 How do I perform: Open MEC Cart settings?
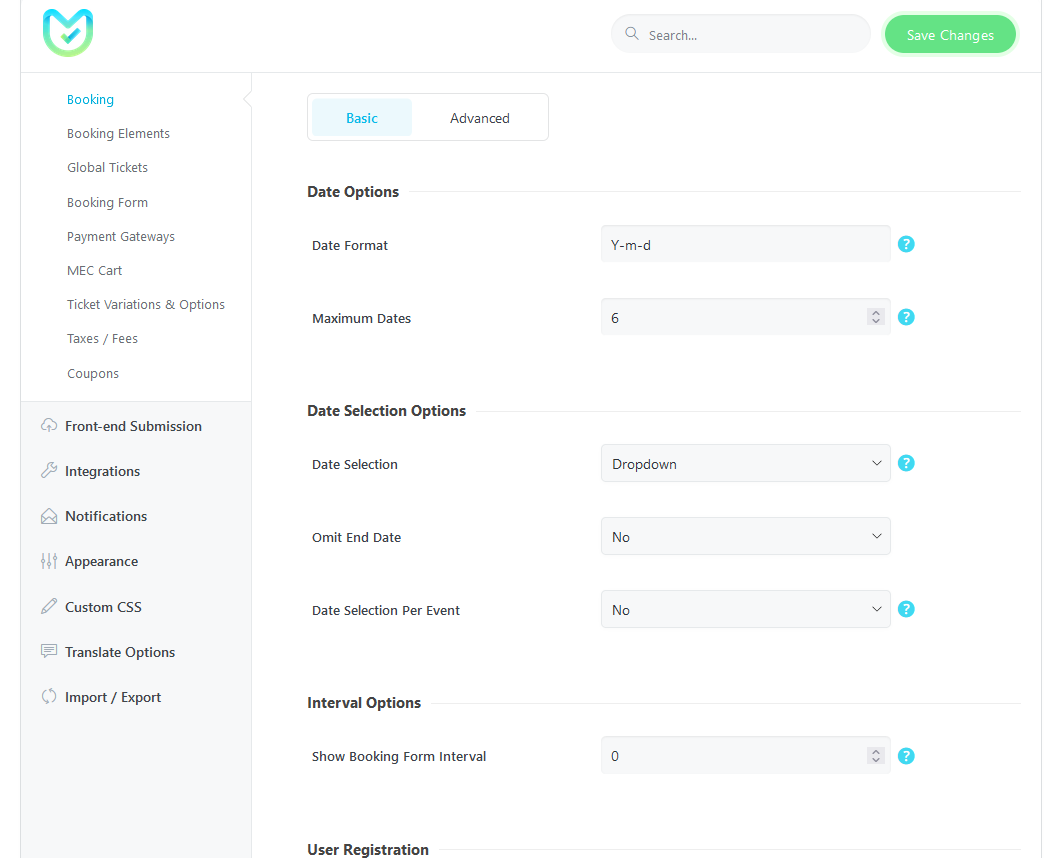pyautogui.click(x=94, y=270)
